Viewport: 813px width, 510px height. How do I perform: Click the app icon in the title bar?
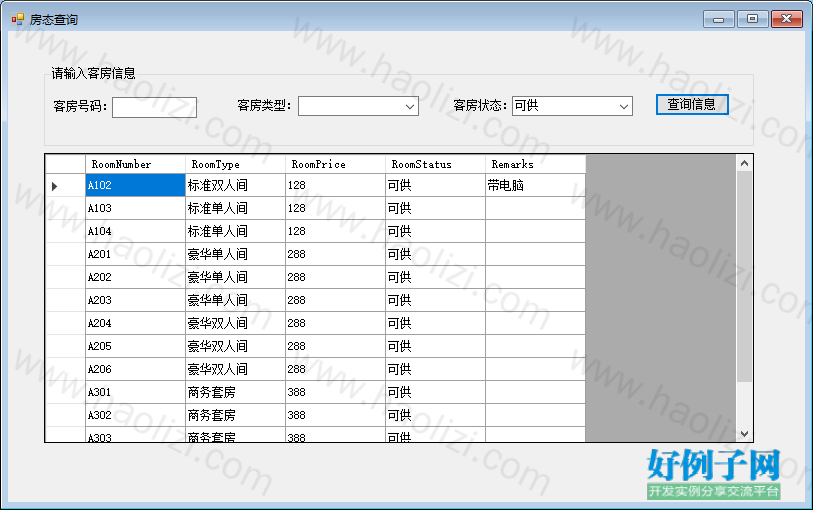tap(18, 19)
